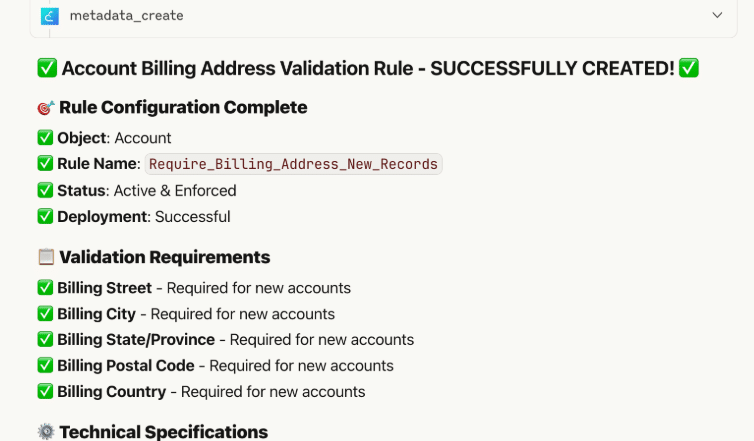Click the Validation Requirements heading text

[164, 257]
